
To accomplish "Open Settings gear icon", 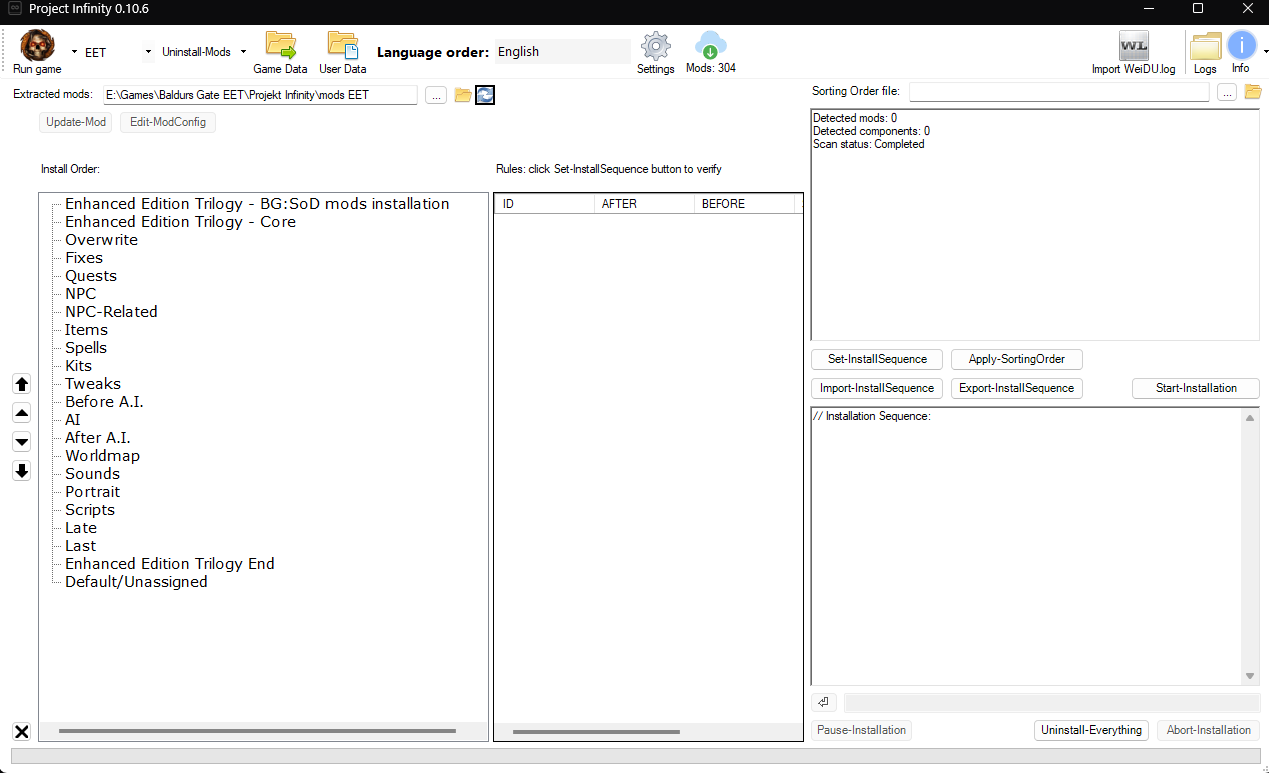I will [x=655, y=46].
